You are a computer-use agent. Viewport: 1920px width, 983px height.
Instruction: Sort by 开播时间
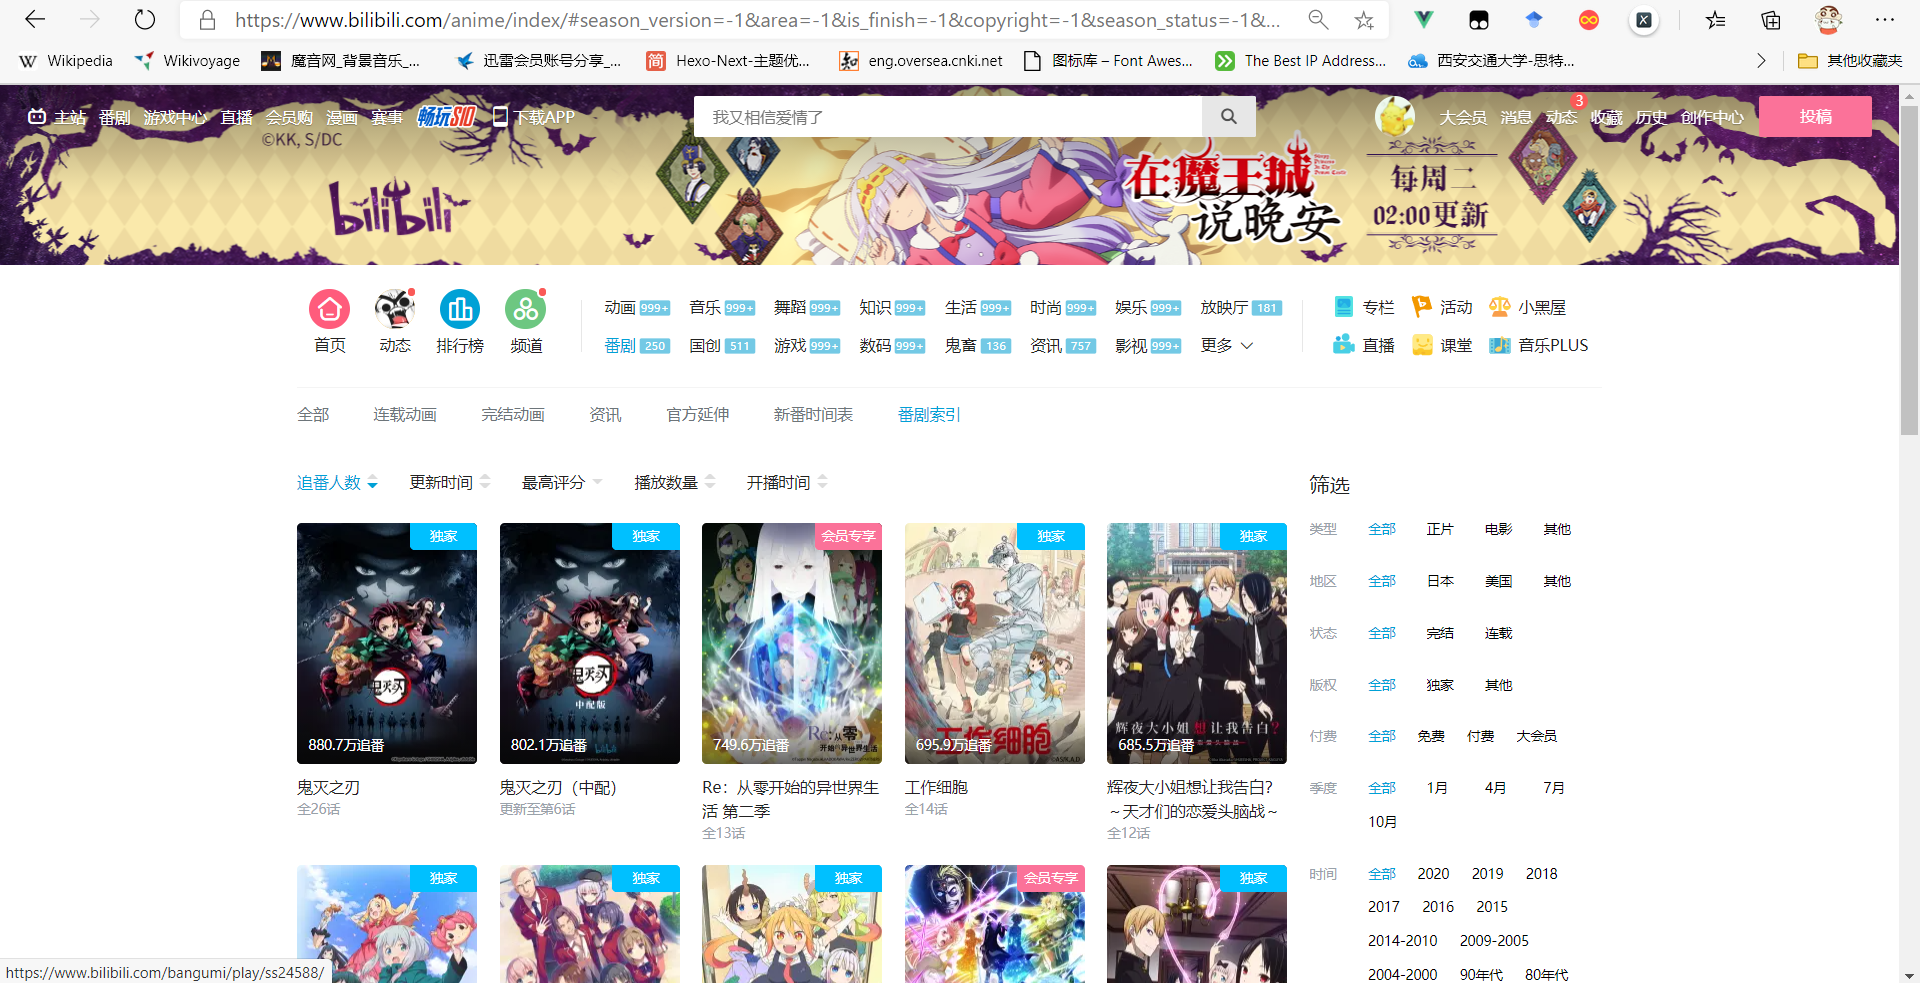[787, 482]
